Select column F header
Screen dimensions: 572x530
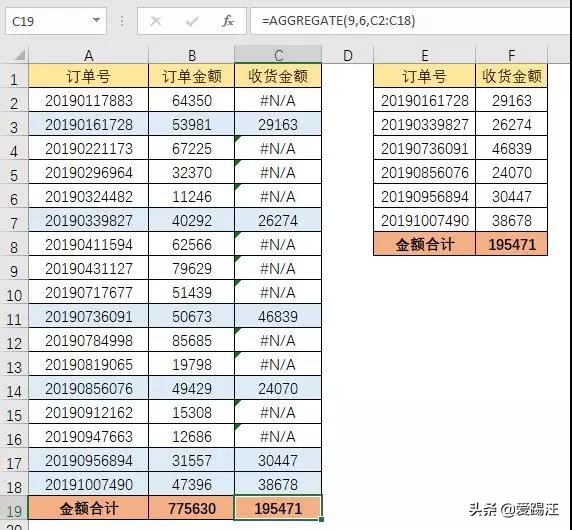(511, 55)
